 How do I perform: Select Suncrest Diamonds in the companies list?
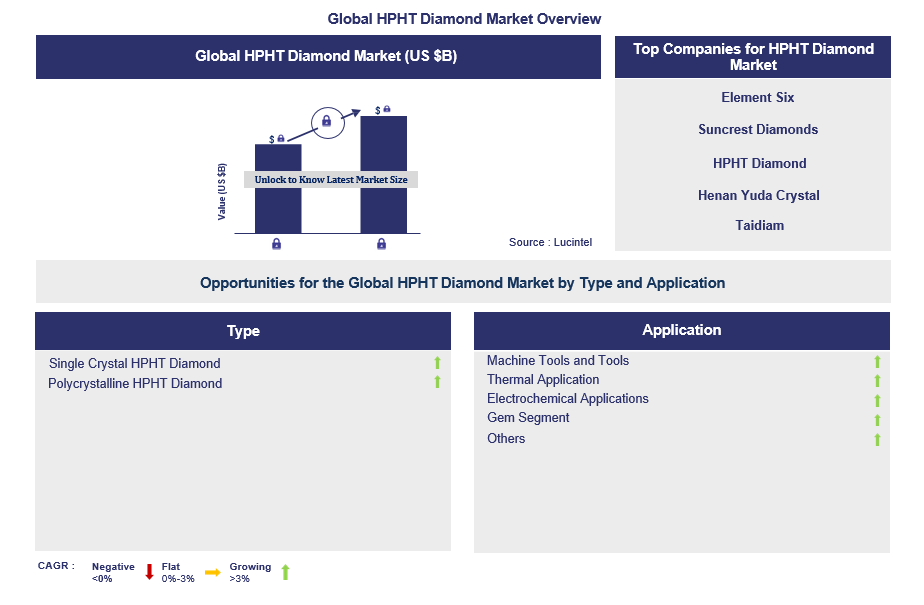coord(758,129)
